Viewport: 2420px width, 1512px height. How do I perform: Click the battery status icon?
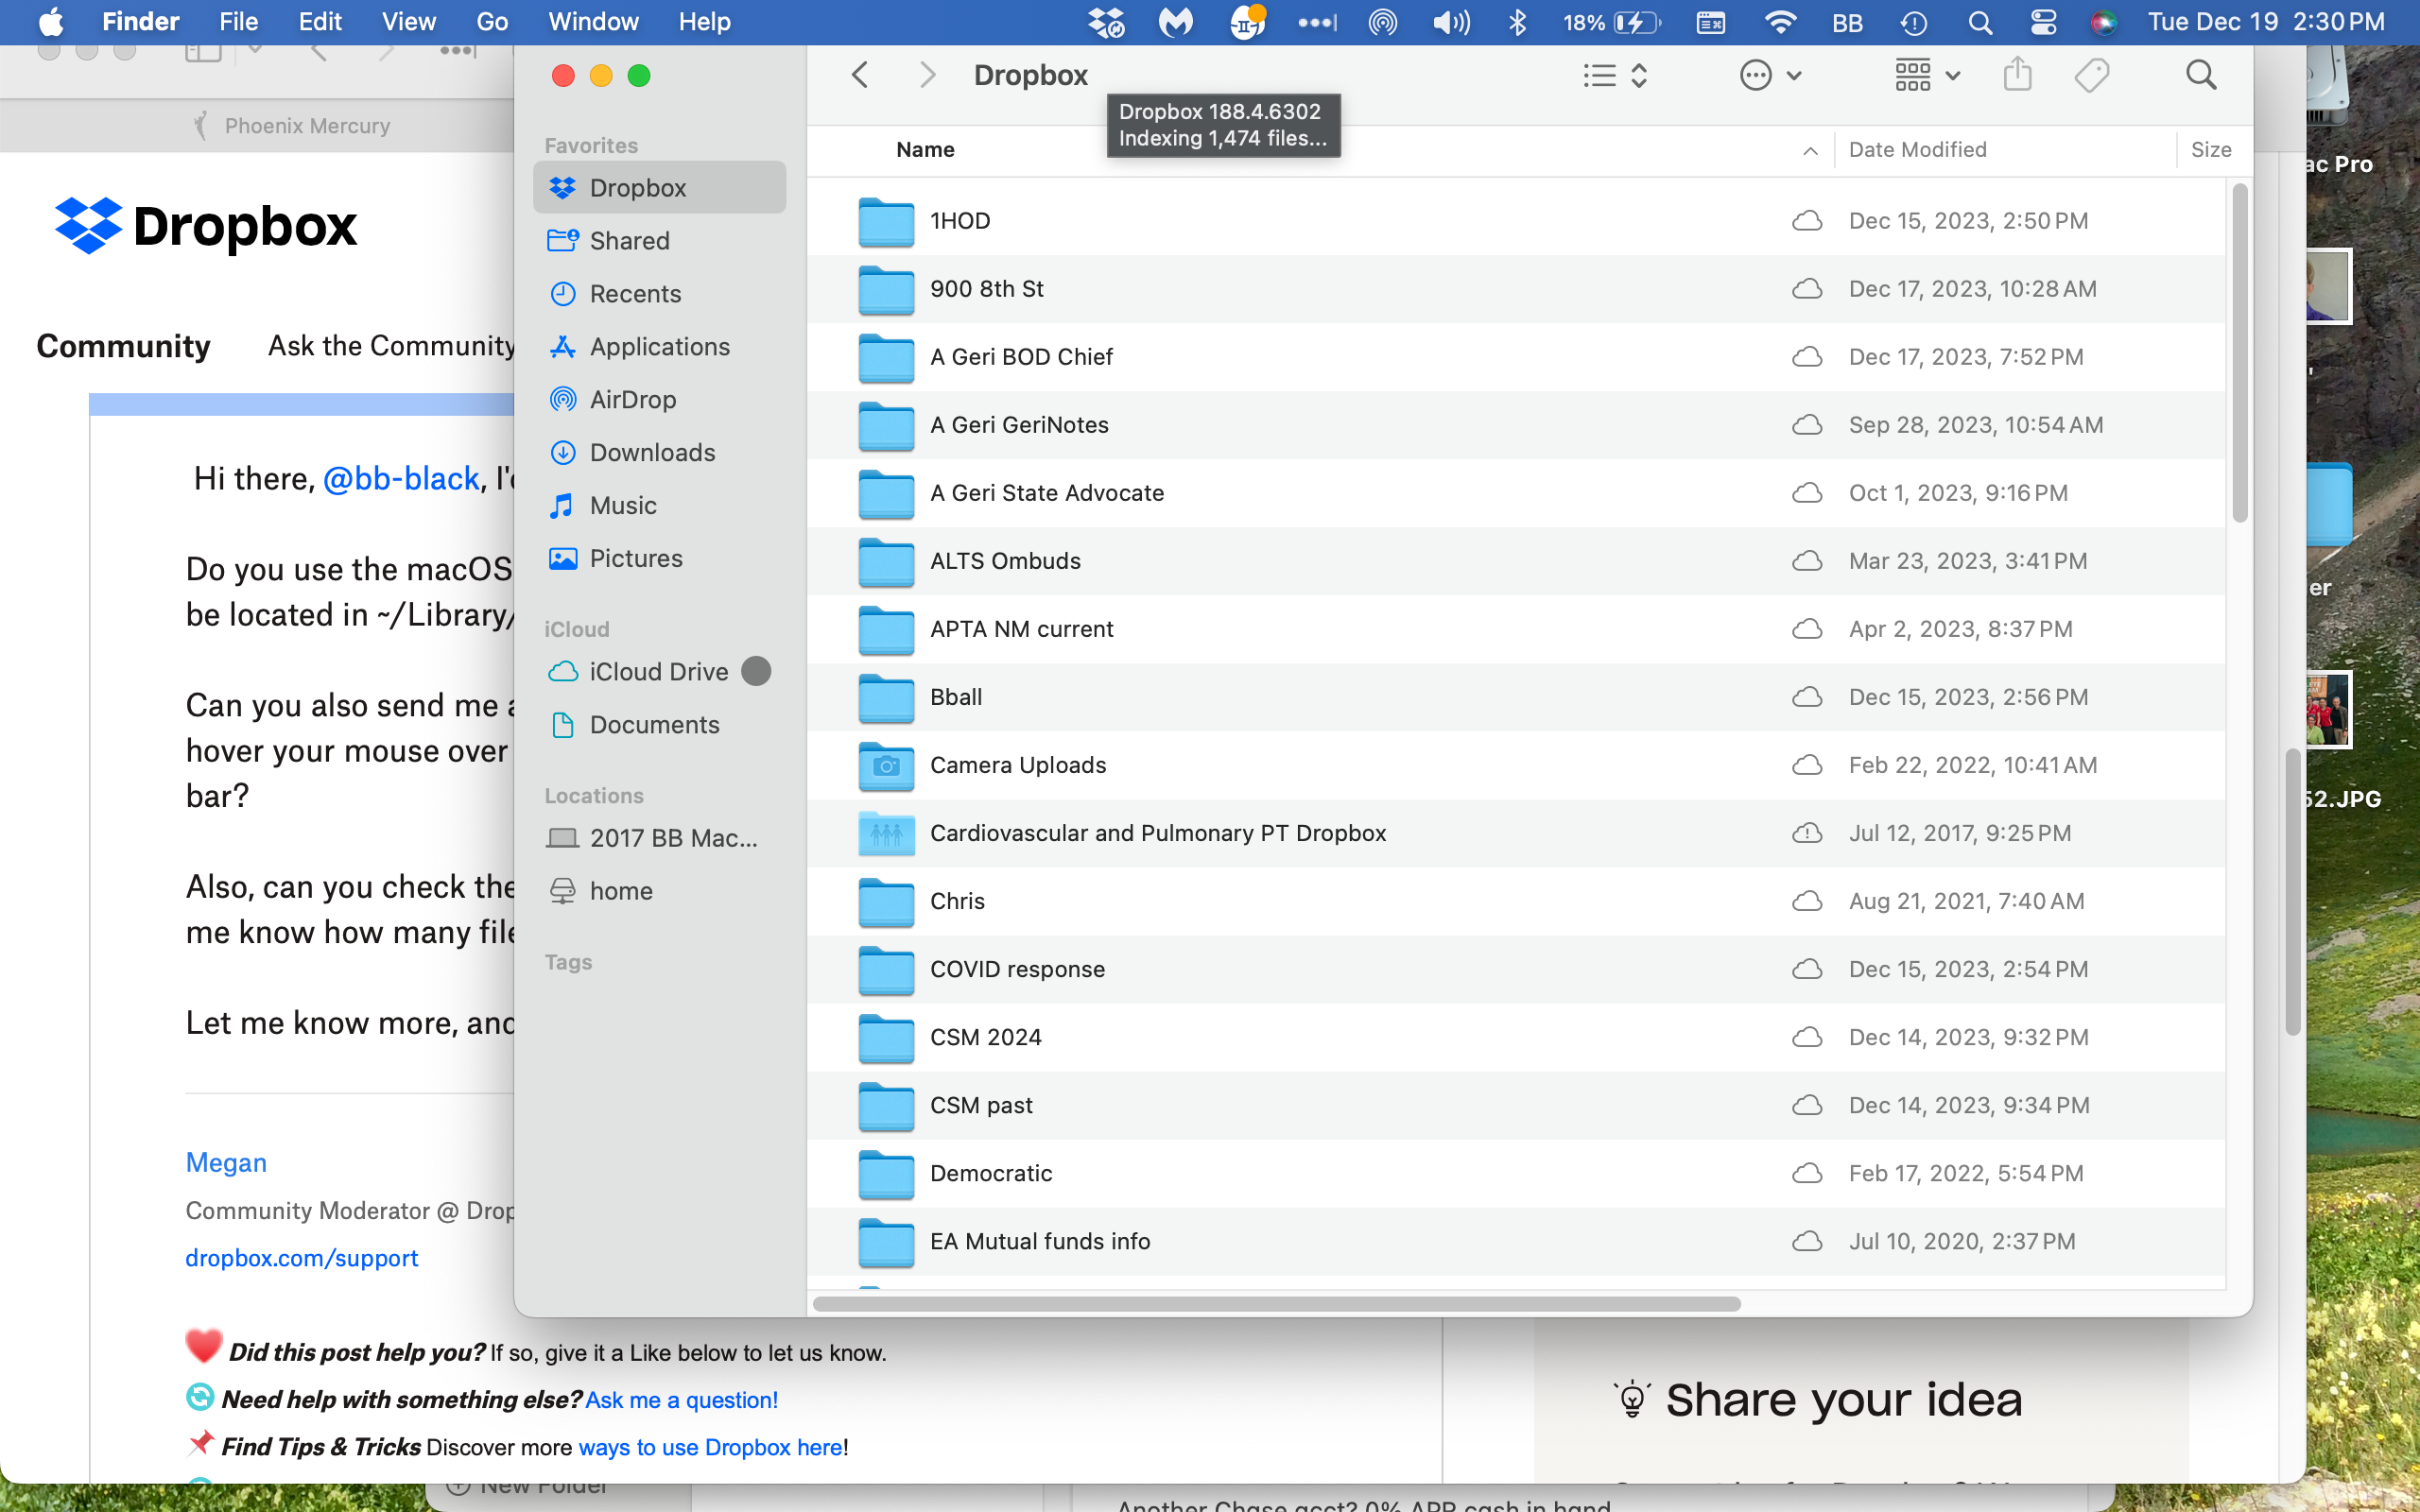[x=1636, y=22]
